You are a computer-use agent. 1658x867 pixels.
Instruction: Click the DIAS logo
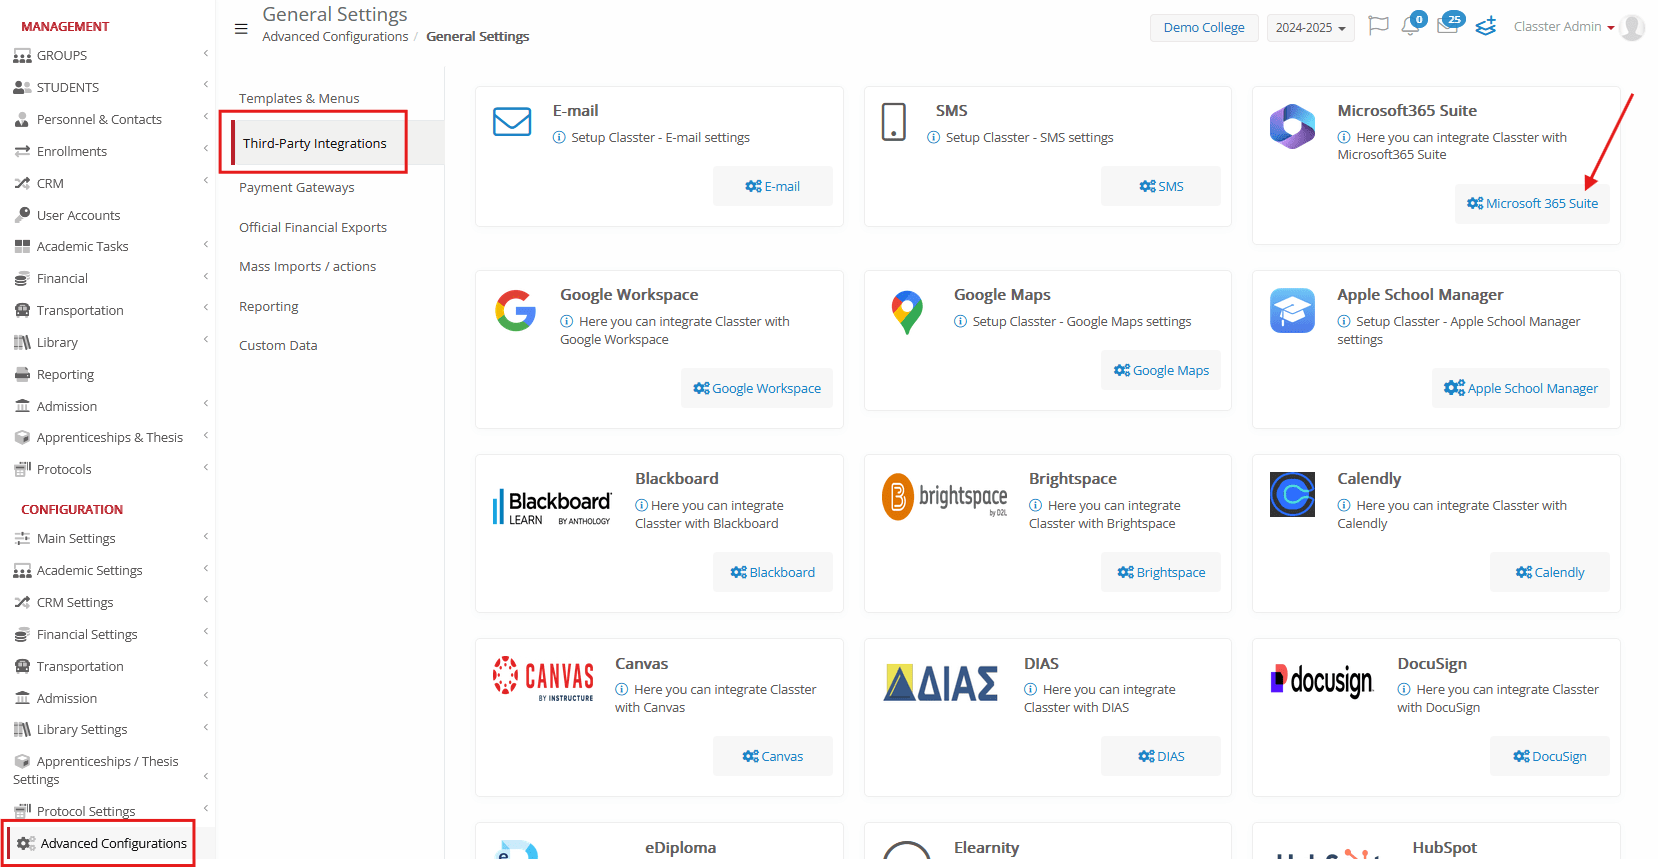coord(941,683)
